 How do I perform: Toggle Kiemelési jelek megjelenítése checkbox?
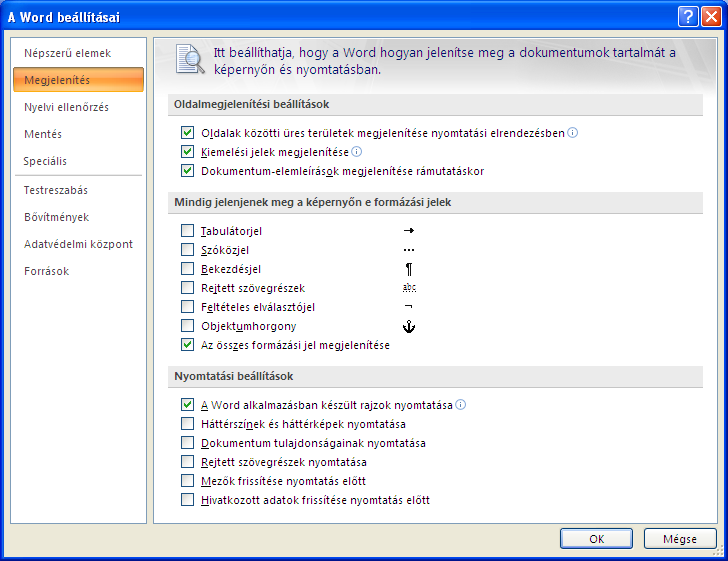click(x=187, y=152)
